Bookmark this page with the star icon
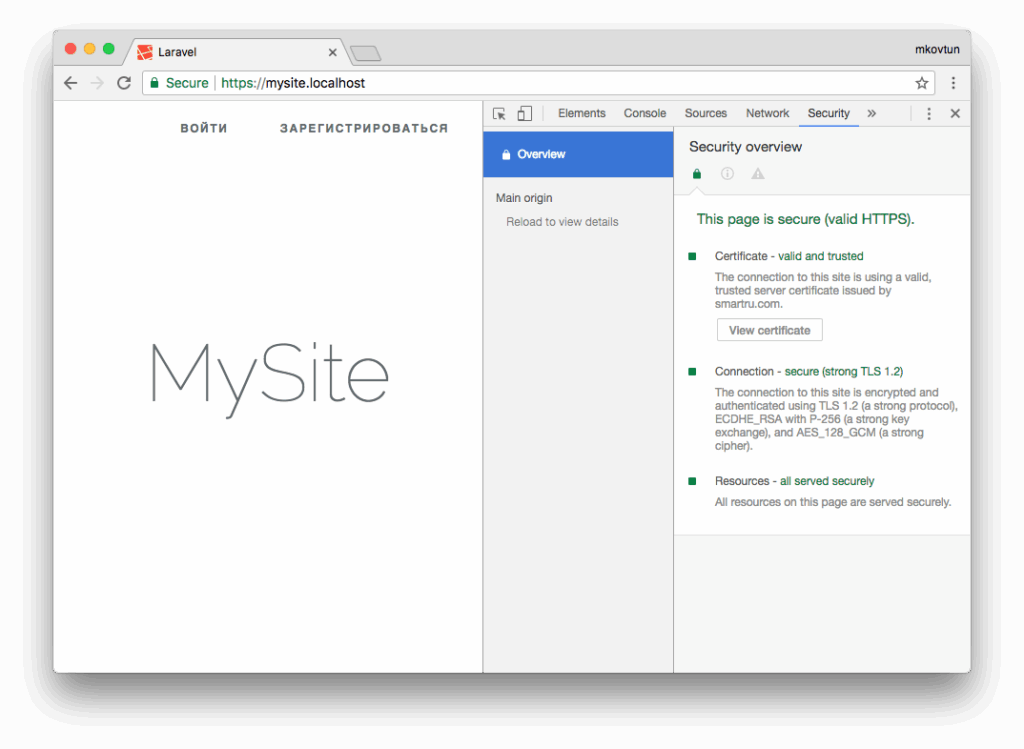Screen dimensions: 1024x749 (921, 83)
